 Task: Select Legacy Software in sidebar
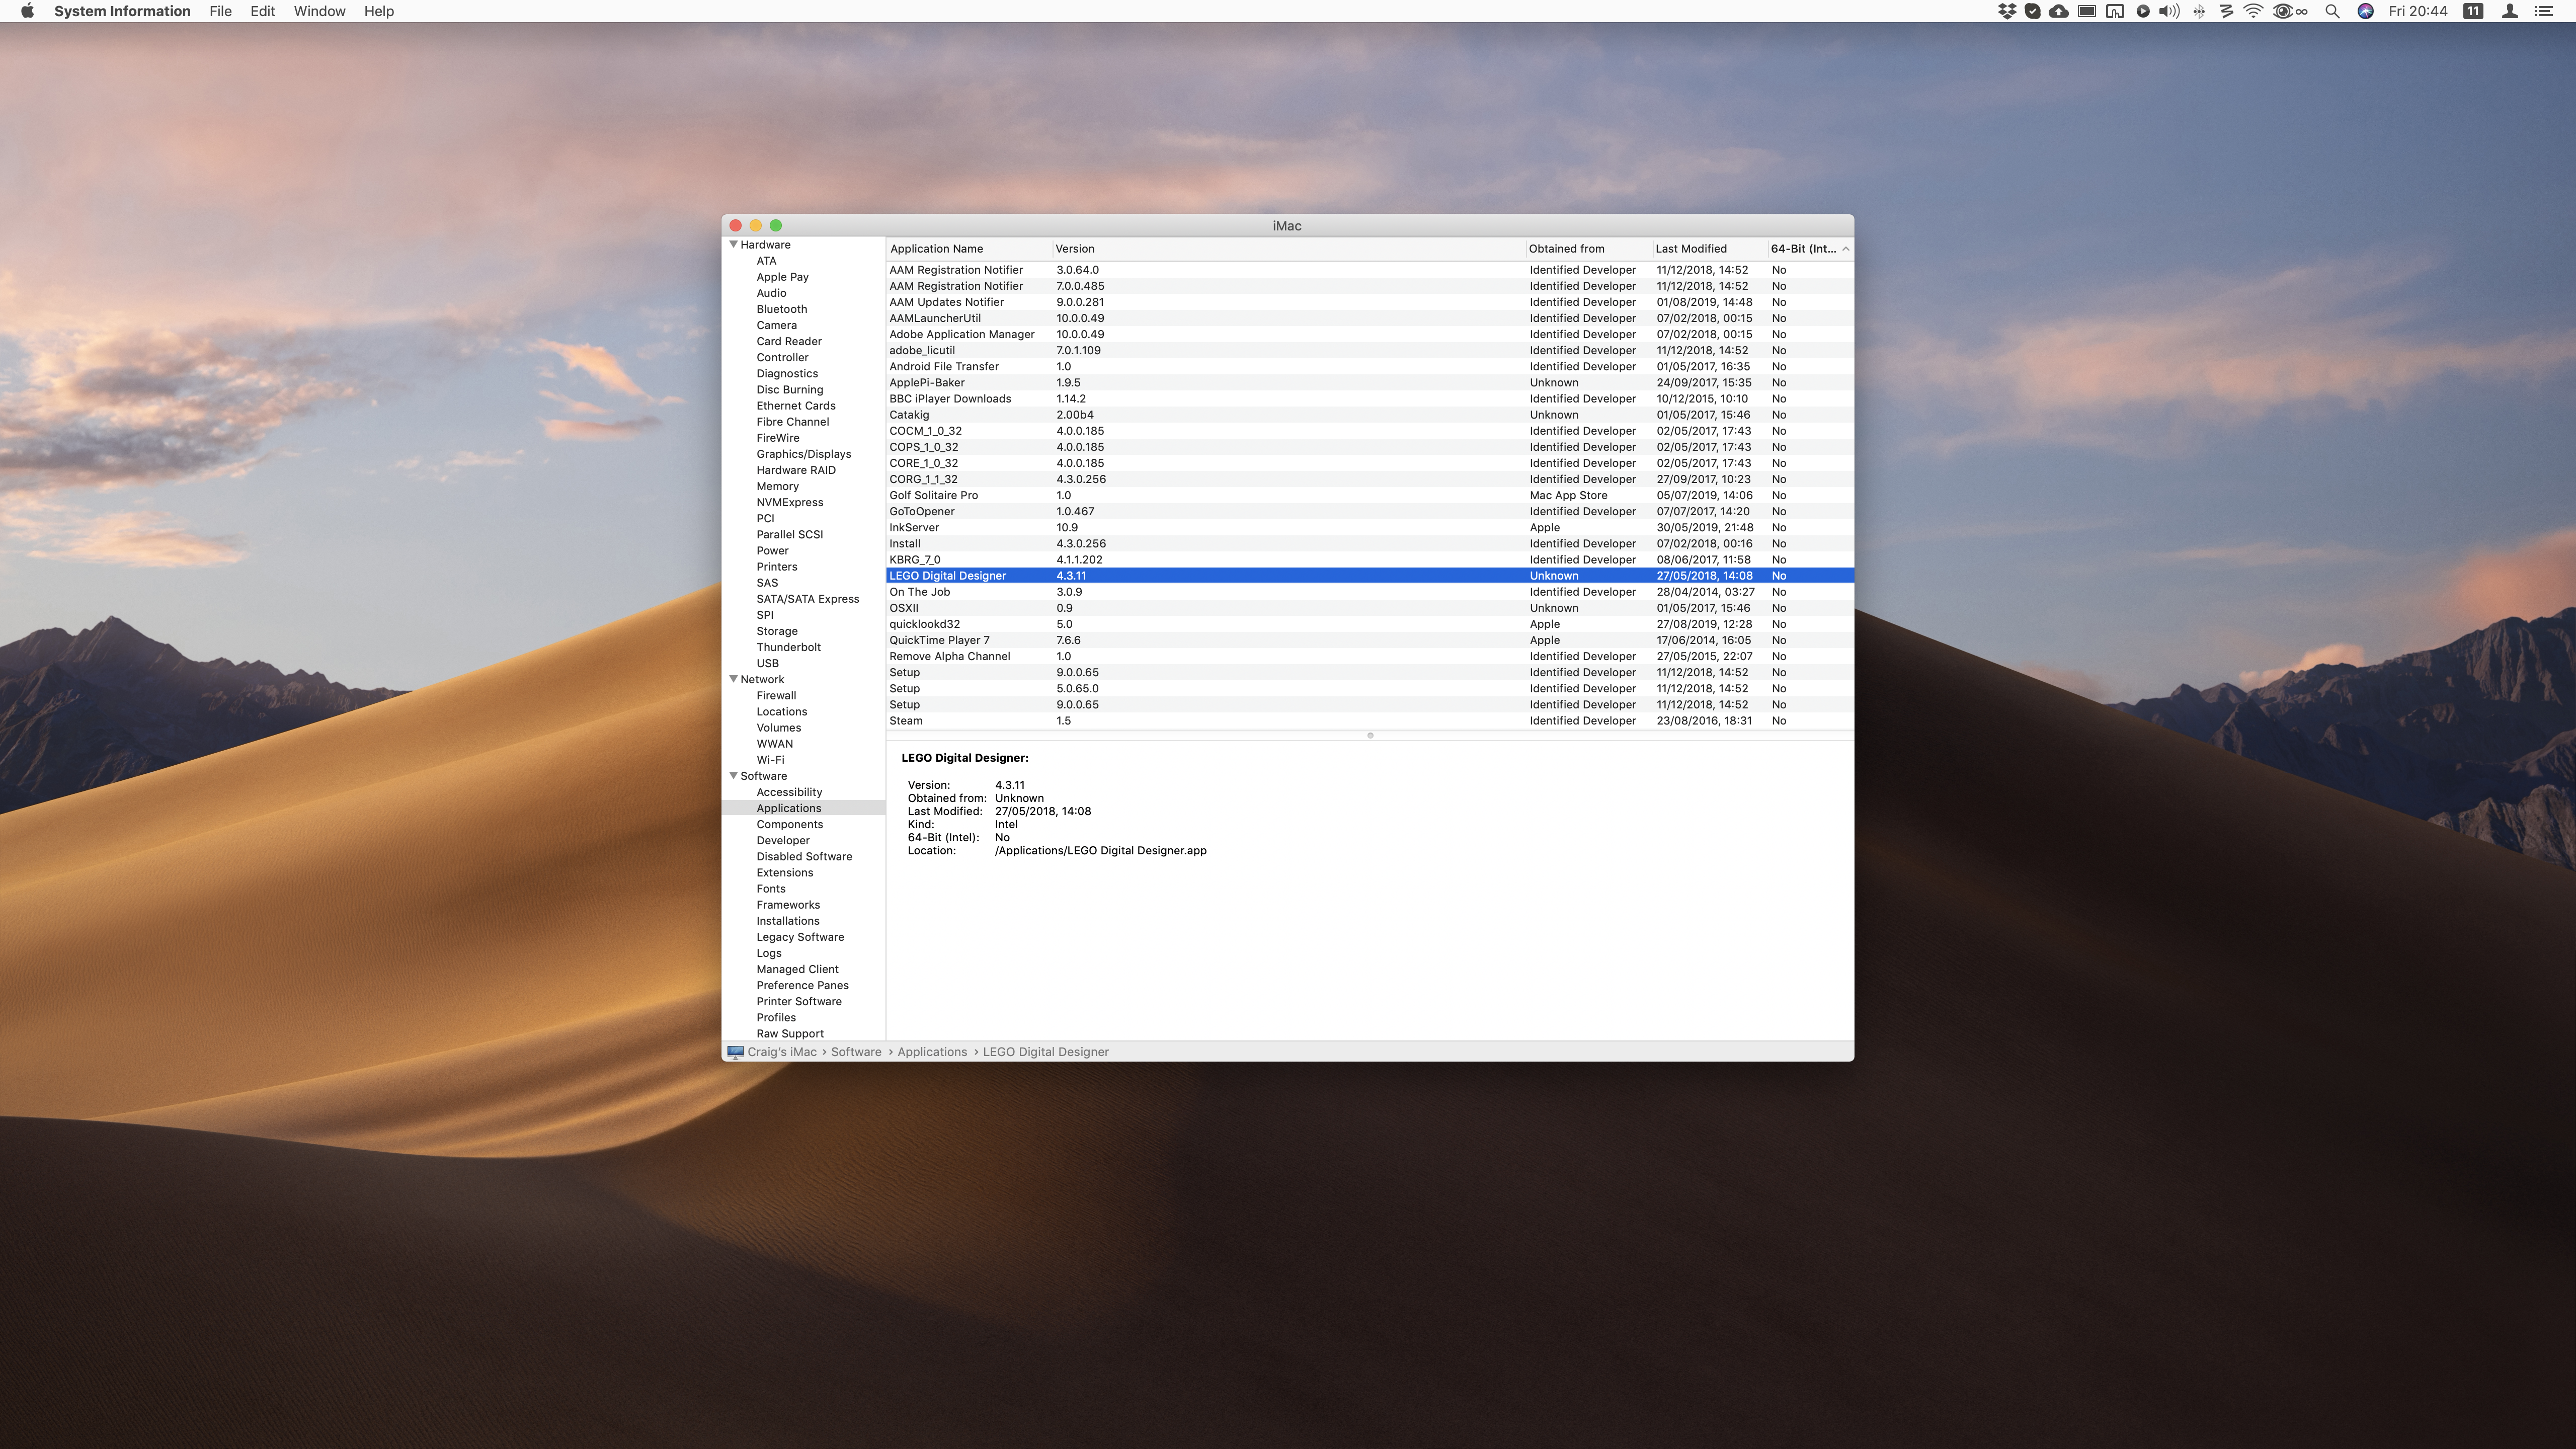click(800, 937)
